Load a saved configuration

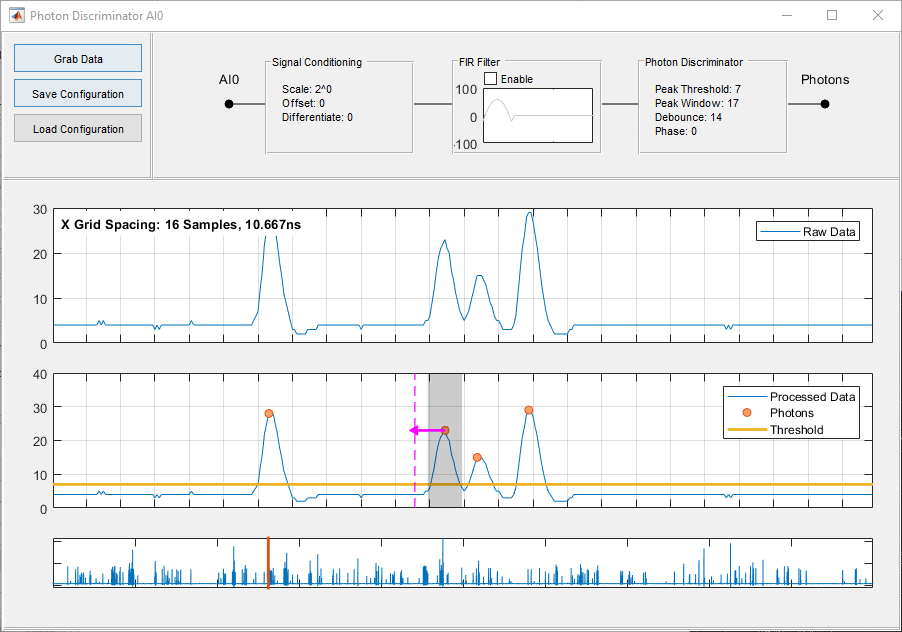pos(77,128)
